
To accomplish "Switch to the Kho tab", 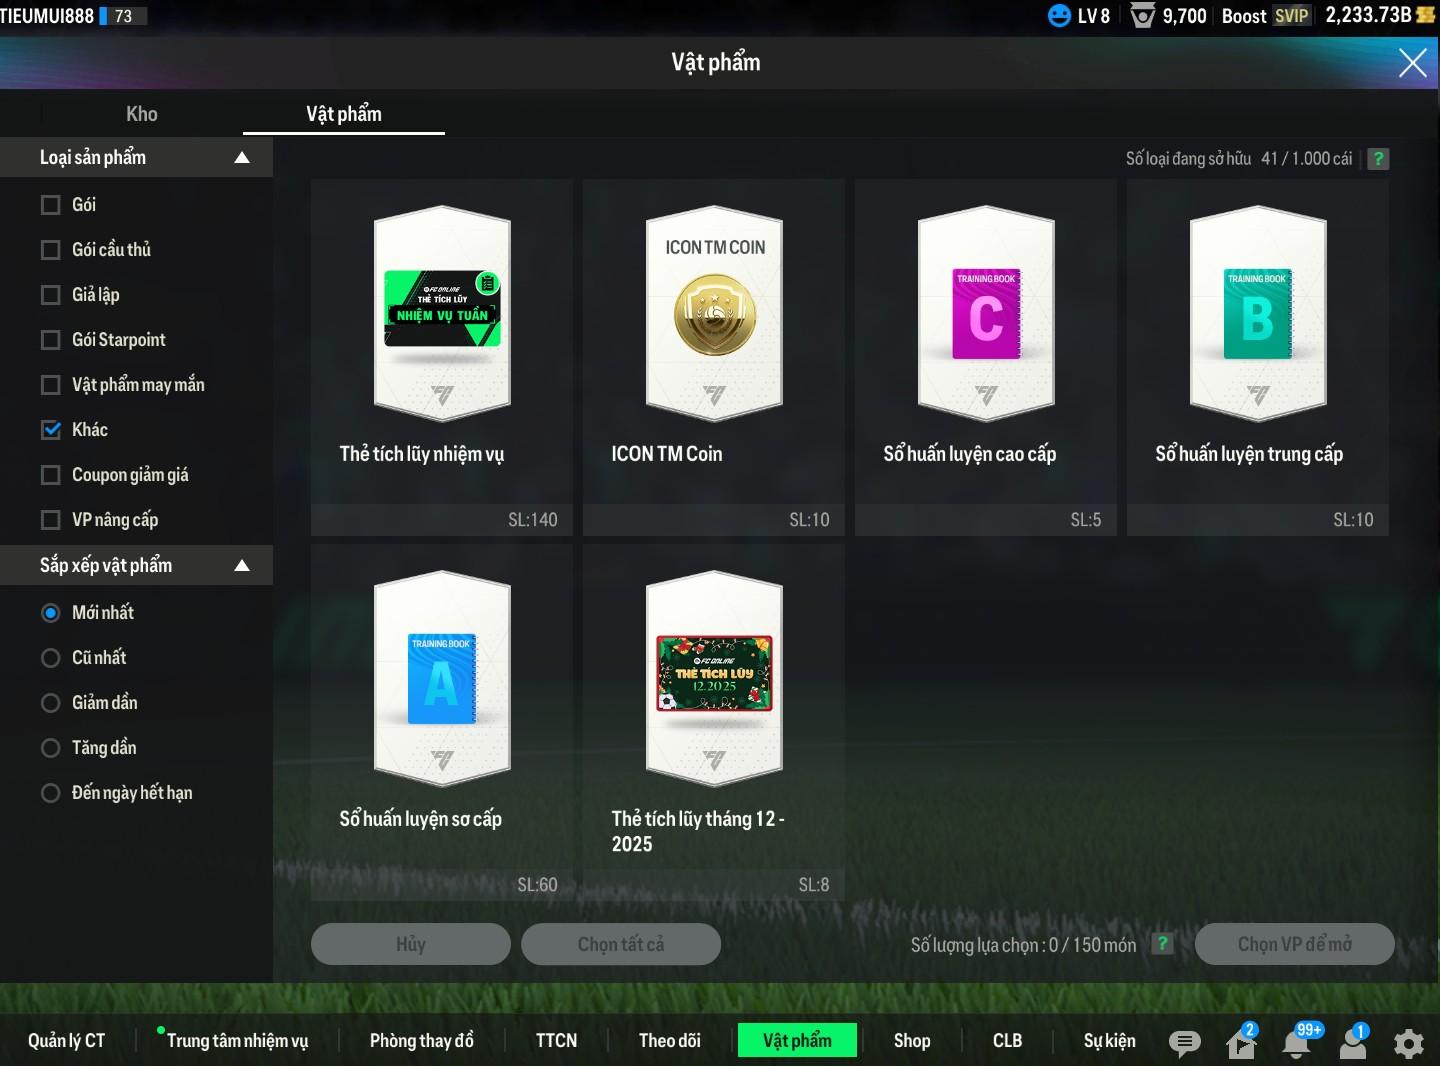I will pos(142,114).
